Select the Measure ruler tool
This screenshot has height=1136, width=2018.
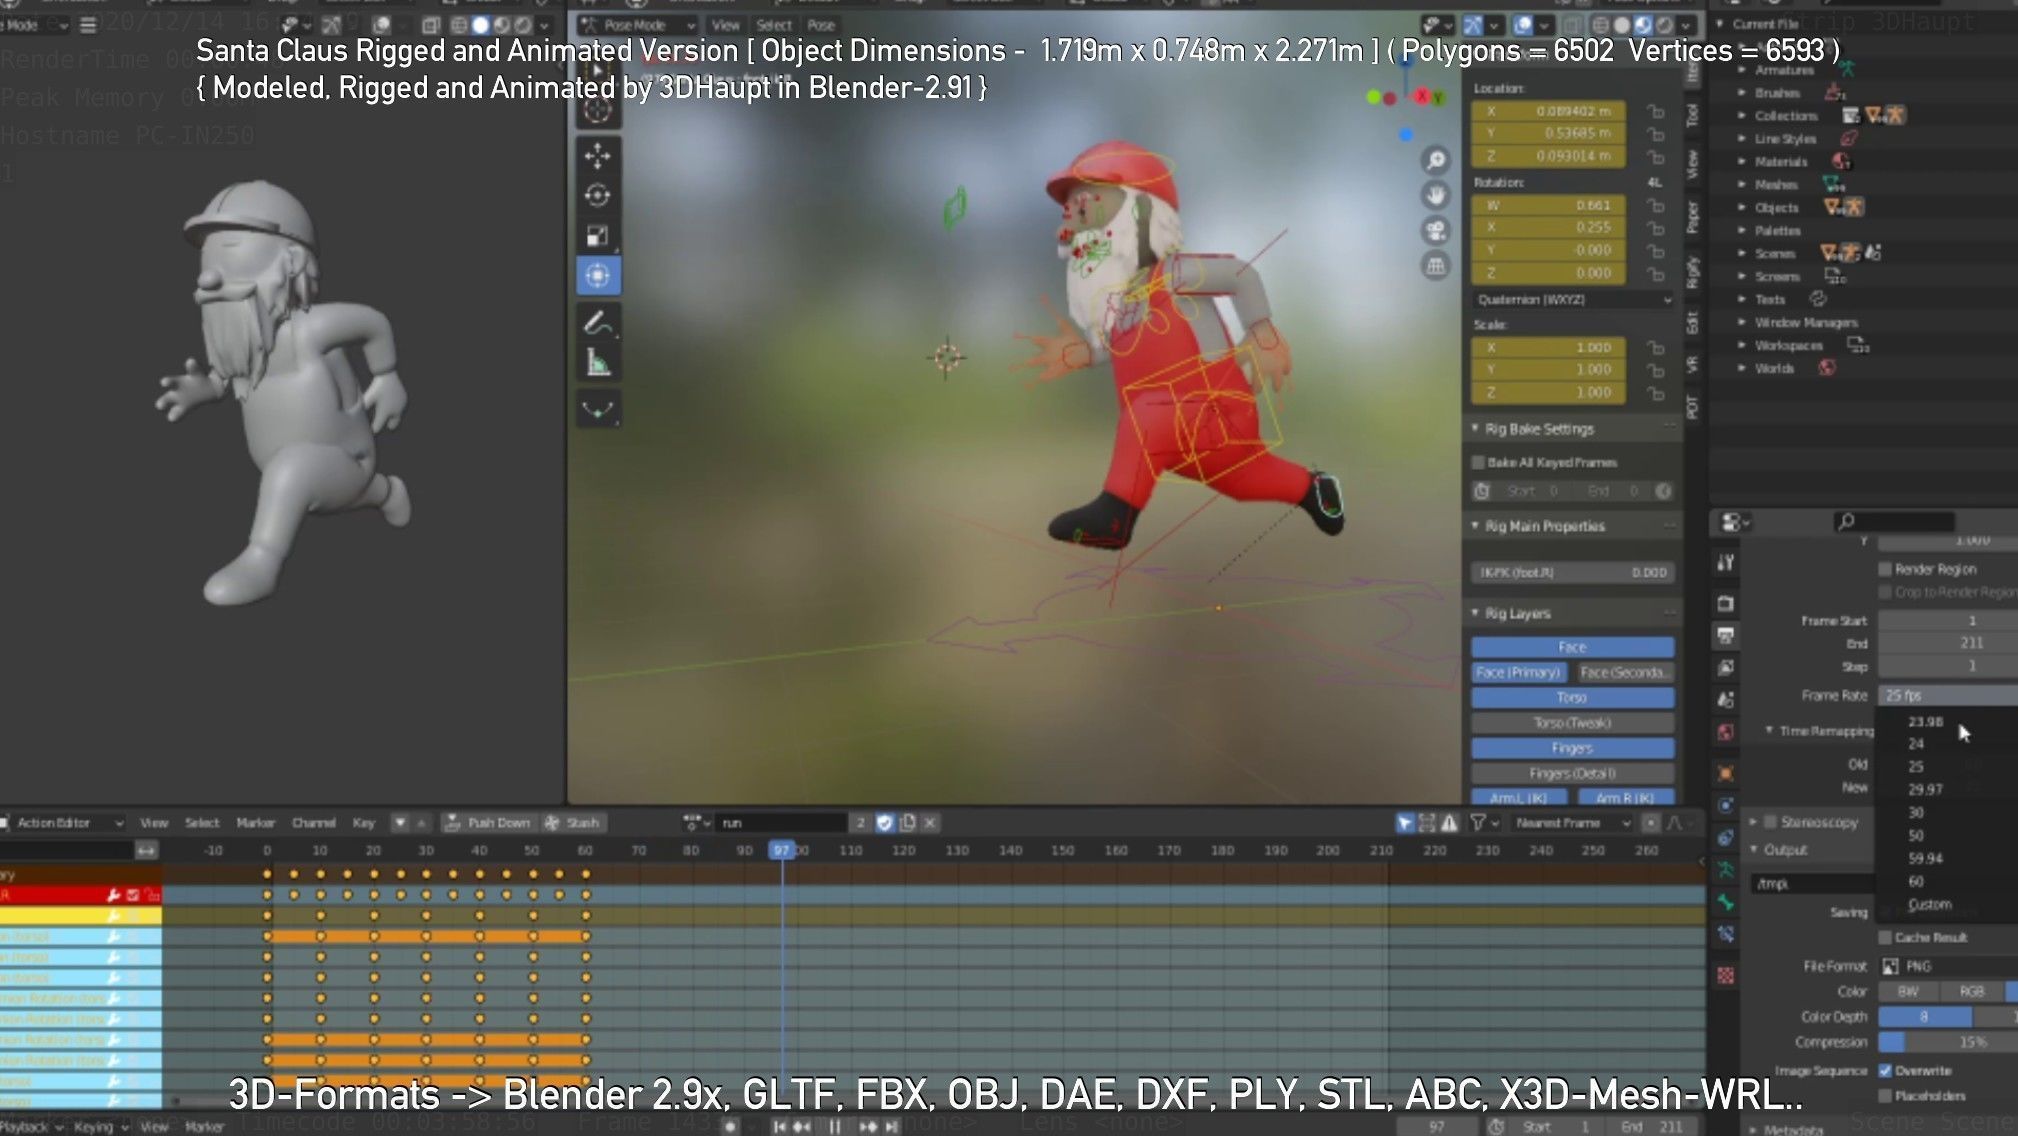click(598, 362)
